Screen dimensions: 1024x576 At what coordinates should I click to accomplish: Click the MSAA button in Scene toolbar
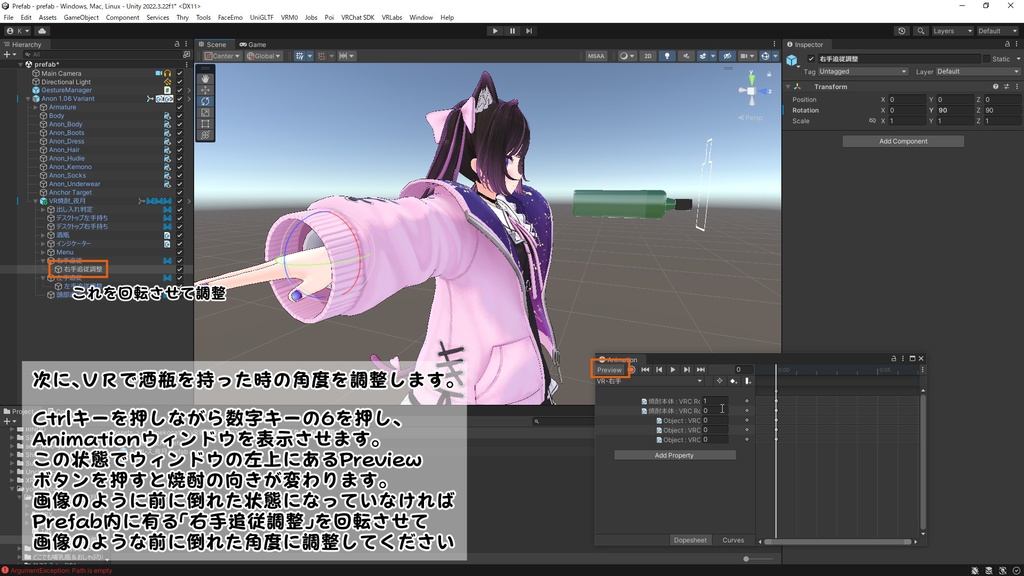(x=596, y=56)
